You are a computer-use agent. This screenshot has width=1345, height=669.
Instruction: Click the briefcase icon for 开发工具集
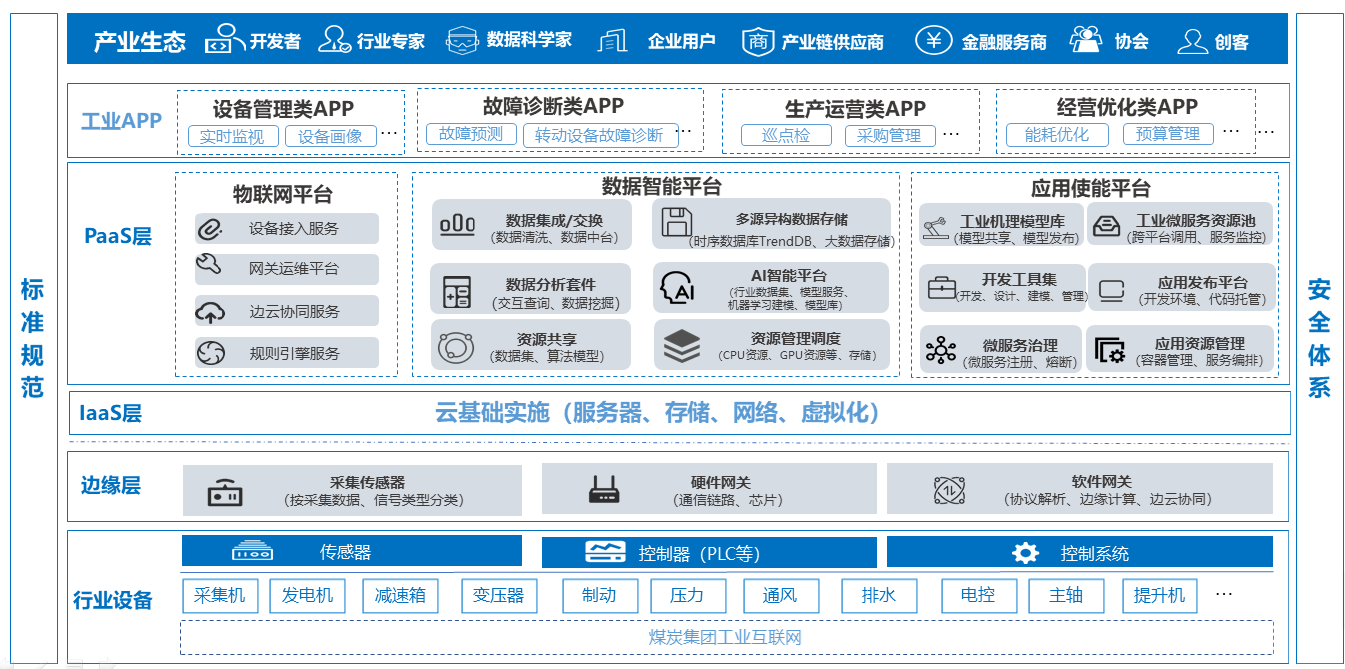941,288
